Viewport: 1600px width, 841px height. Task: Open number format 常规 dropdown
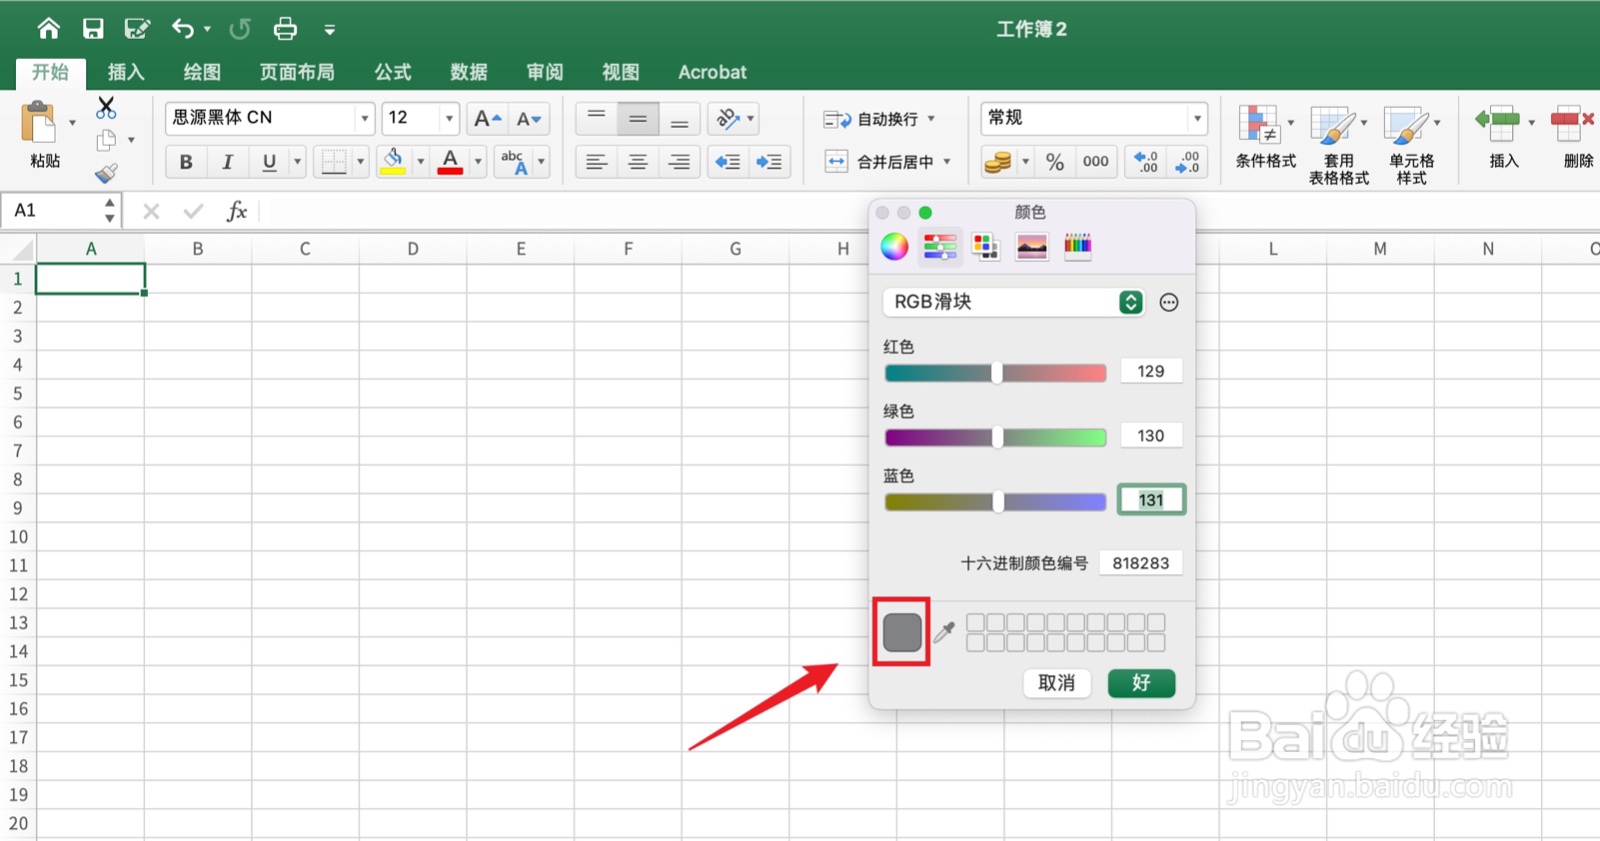[1197, 118]
